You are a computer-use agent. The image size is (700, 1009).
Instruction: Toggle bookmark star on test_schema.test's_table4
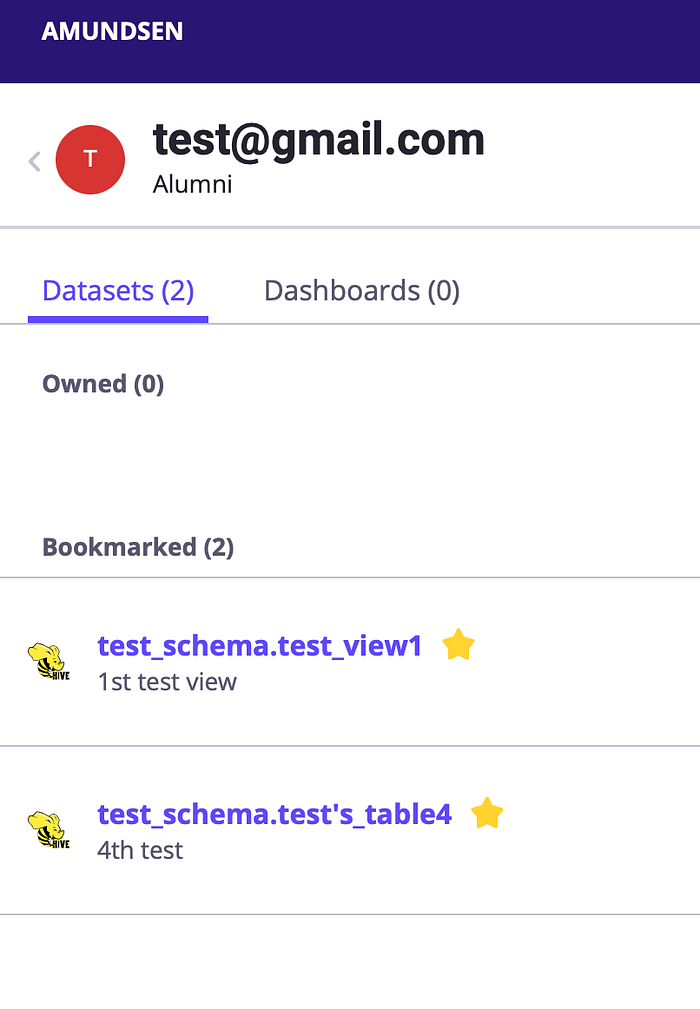coord(487,813)
